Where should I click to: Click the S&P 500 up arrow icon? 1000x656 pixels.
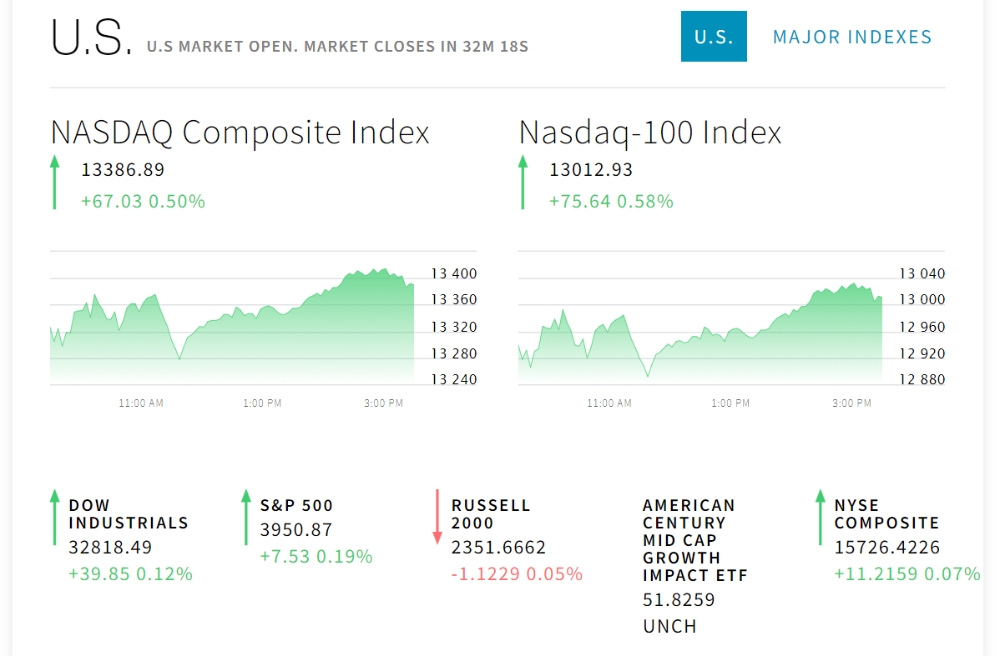(246, 517)
